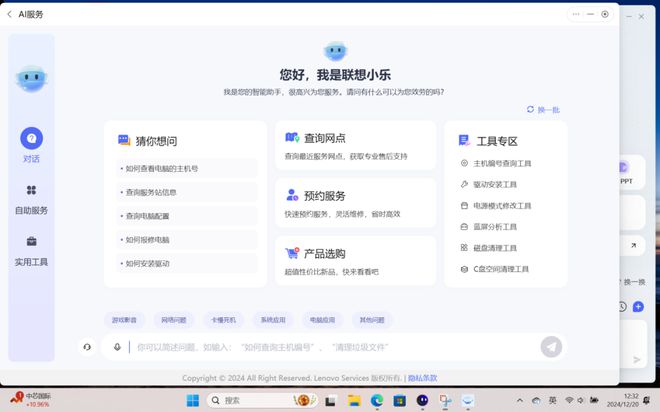Click the Lenovo robot app icon on taskbar
The image size is (660, 412).
[468, 401]
